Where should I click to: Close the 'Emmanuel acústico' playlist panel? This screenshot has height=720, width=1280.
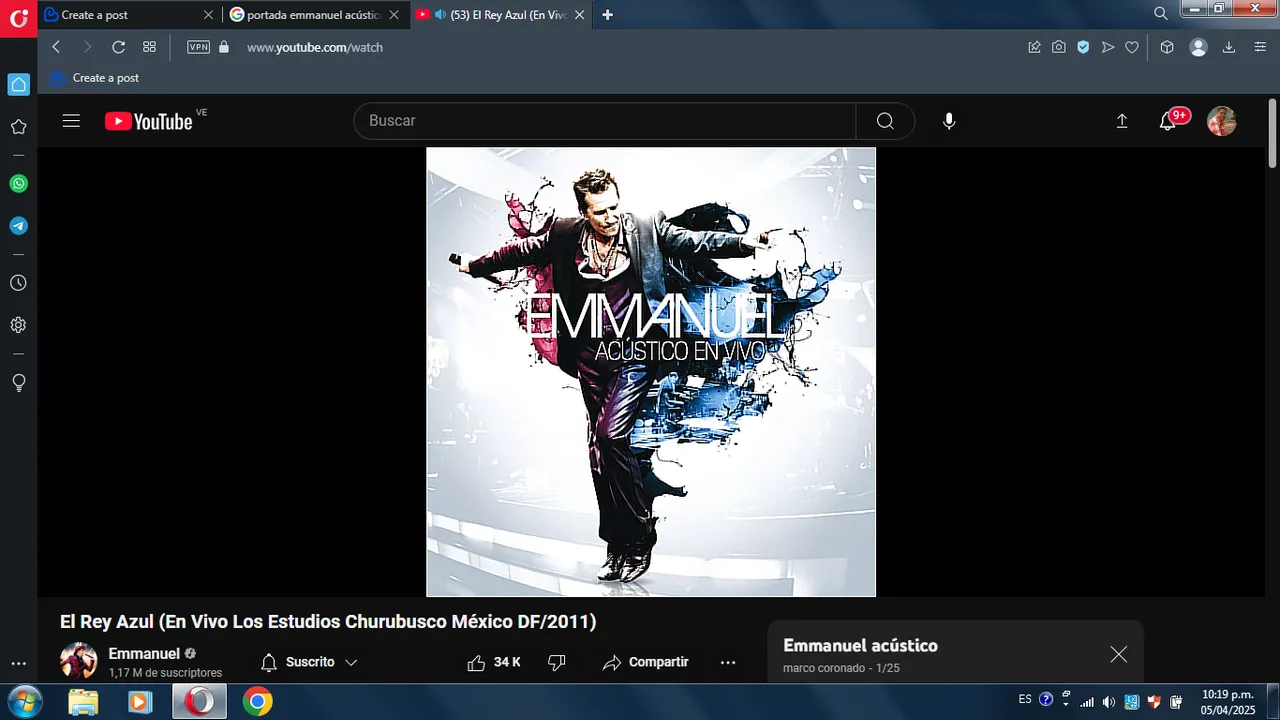coord(1118,655)
